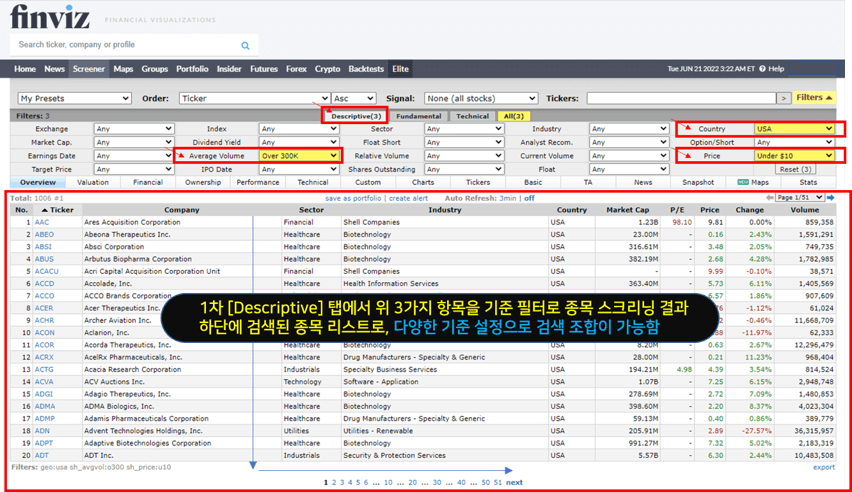Open the Market Cap. filter dropdown
The height and width of the screenshot is (492, 852).
coord(134,142)
